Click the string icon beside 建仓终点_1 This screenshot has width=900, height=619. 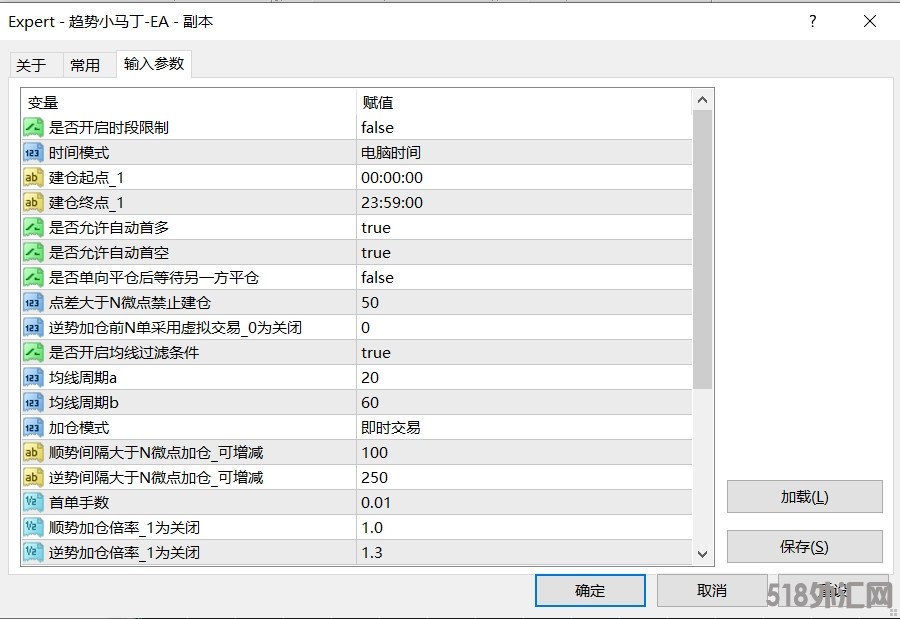point(33,202)
